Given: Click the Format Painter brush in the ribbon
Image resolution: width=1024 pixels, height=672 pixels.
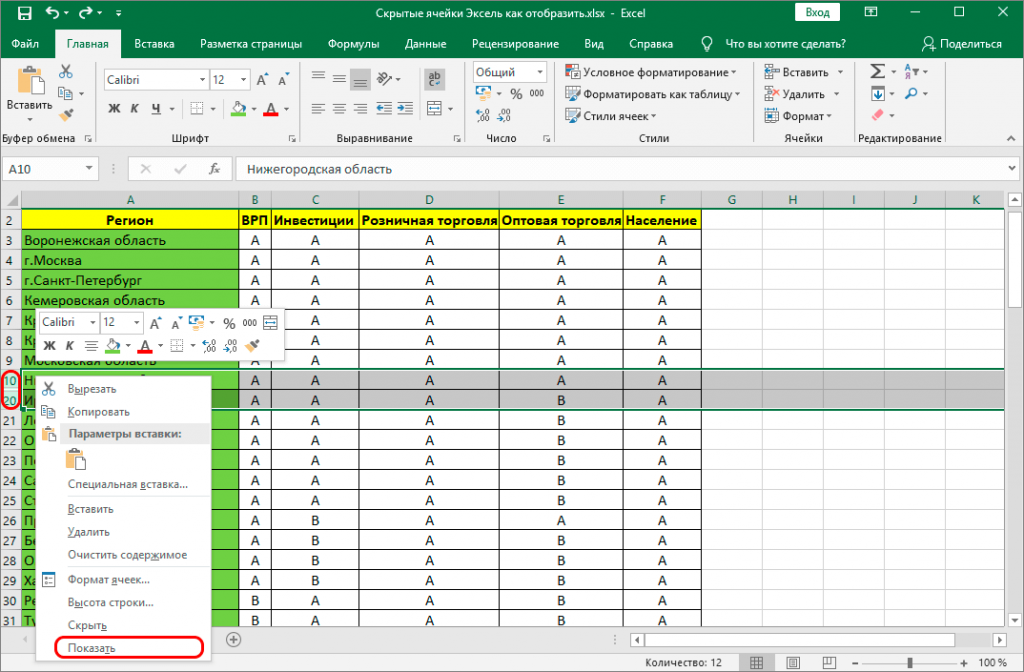Looking at the screenshot, I should pyautogui.click(x=66, y=115).
